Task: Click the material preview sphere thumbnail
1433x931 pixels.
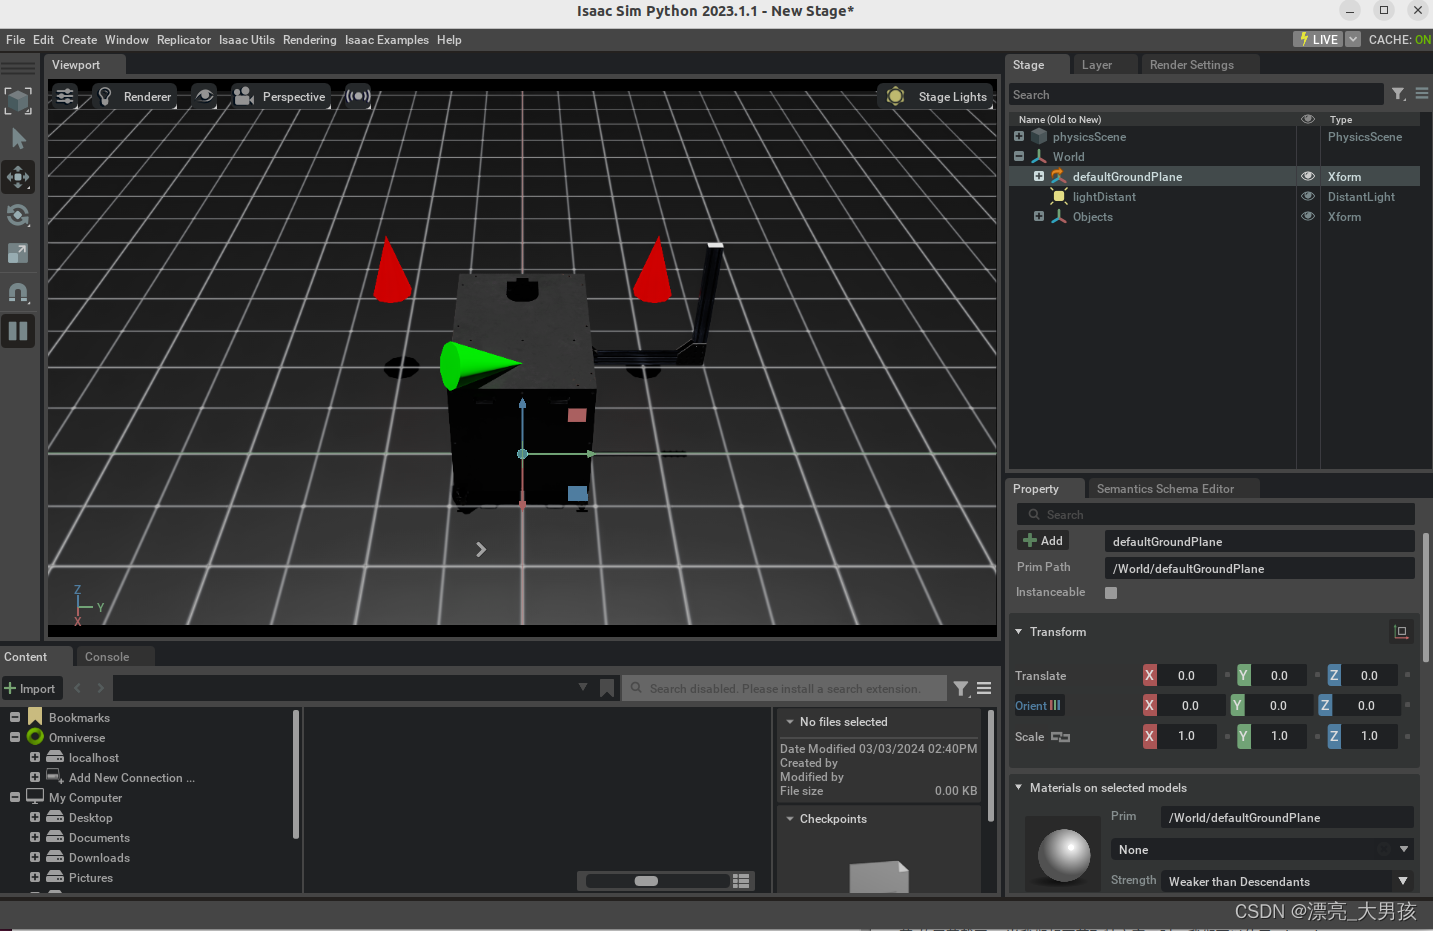Action: click(x=1063, y=855)
